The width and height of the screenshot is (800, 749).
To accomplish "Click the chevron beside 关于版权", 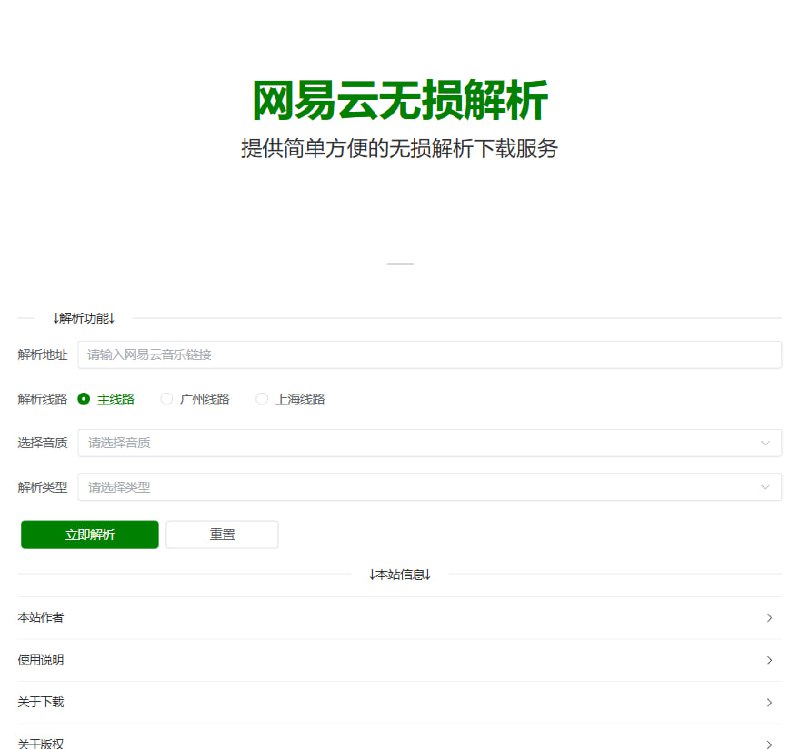I will pos(770,742).
